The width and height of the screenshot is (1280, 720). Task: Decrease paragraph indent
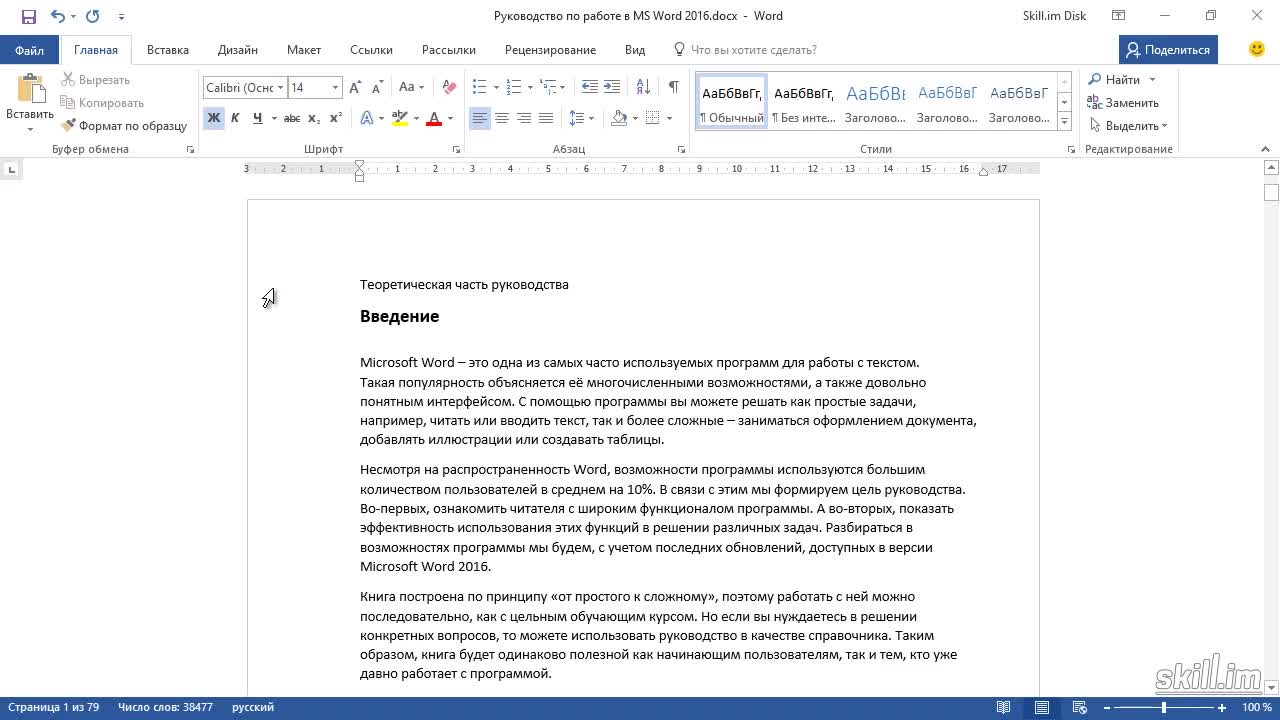(x=590, y=88)
